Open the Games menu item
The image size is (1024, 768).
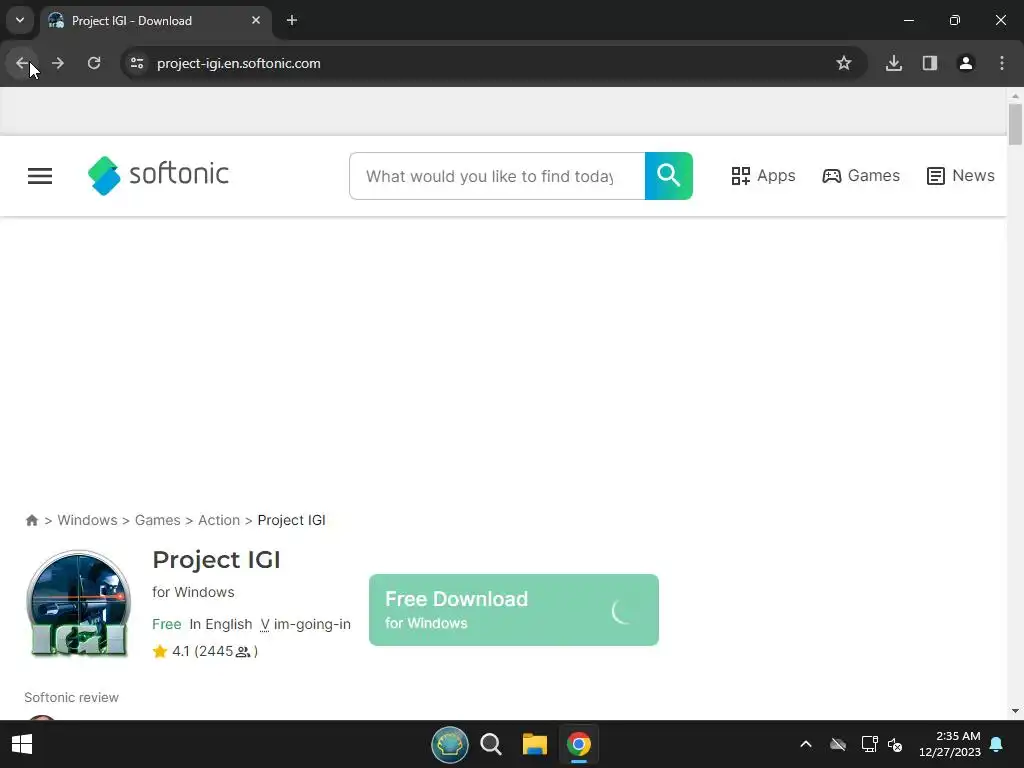(x=861, y=176)
